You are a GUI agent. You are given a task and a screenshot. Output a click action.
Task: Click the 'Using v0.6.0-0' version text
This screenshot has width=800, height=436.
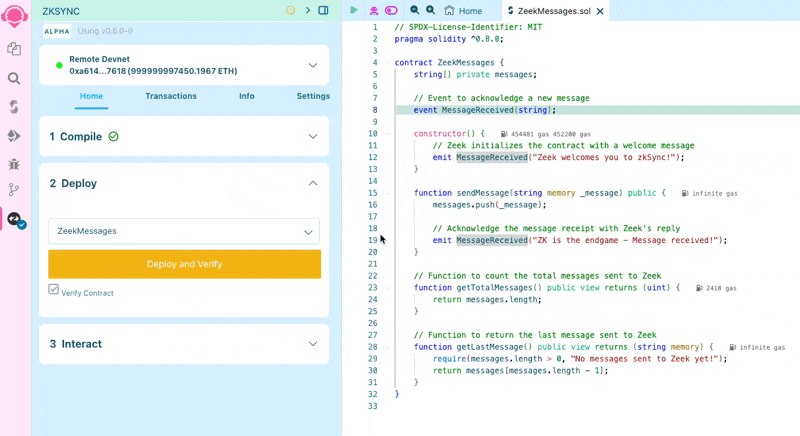(105, 31)
